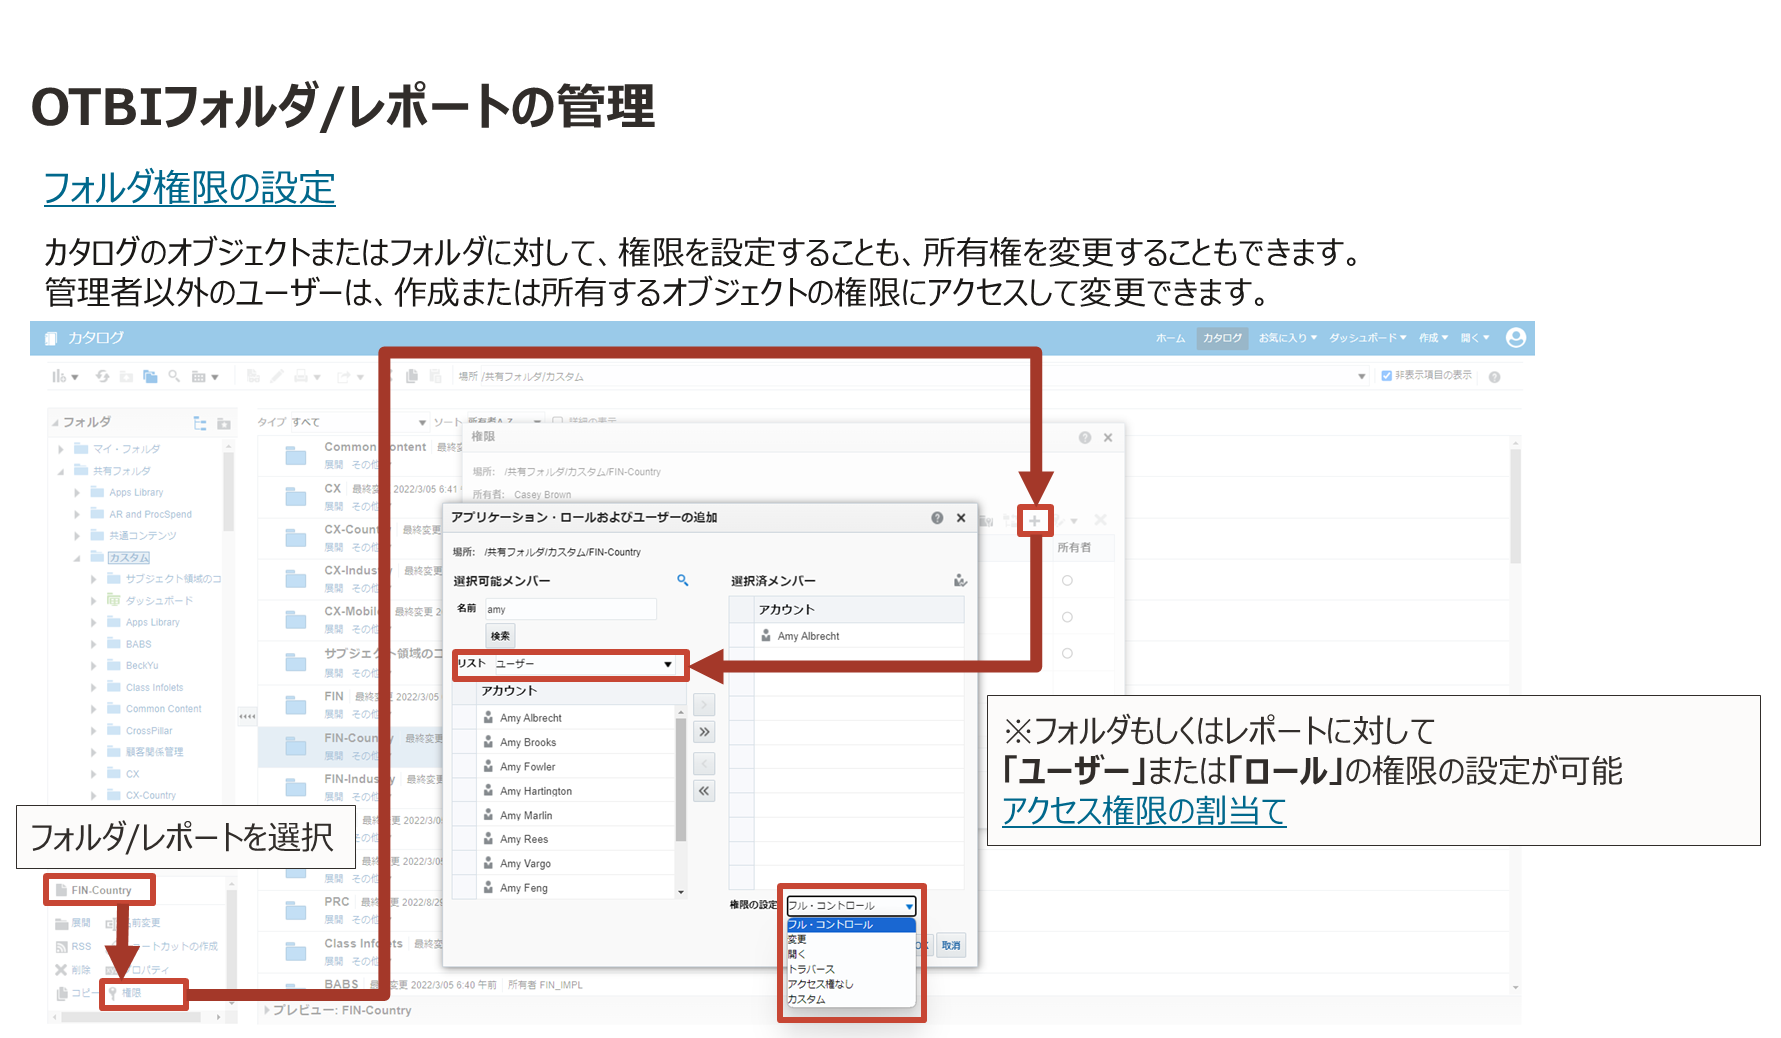Screen dimensions: 1781x1038
Task: Click inside the 名前 input containing amy
Action: [570, 609]
